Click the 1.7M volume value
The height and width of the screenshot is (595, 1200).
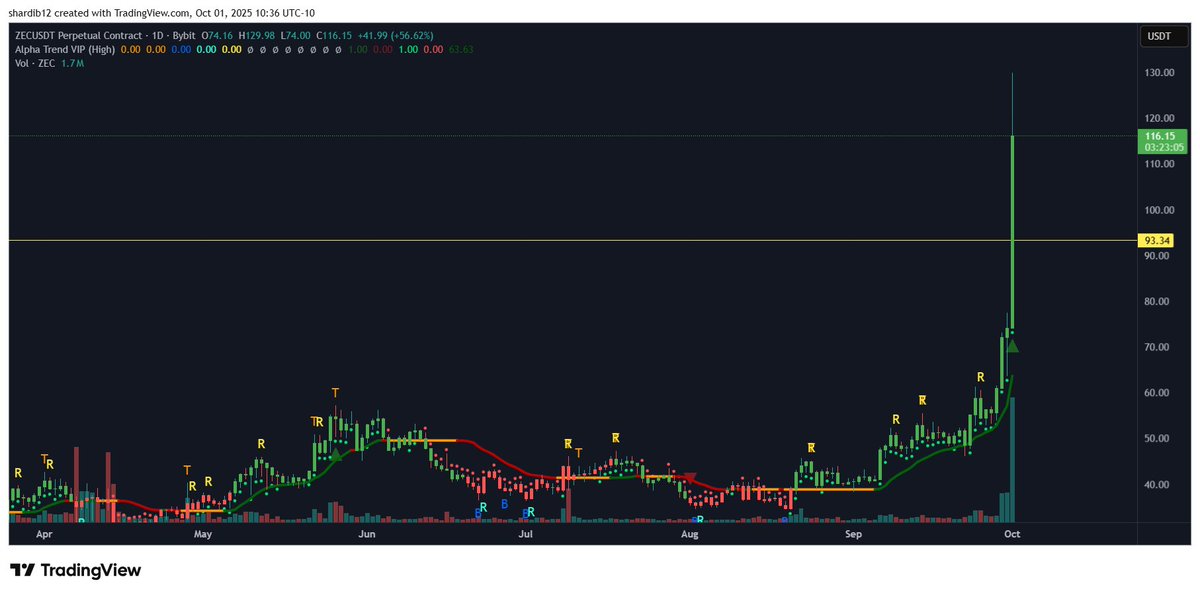pos(72,63)
